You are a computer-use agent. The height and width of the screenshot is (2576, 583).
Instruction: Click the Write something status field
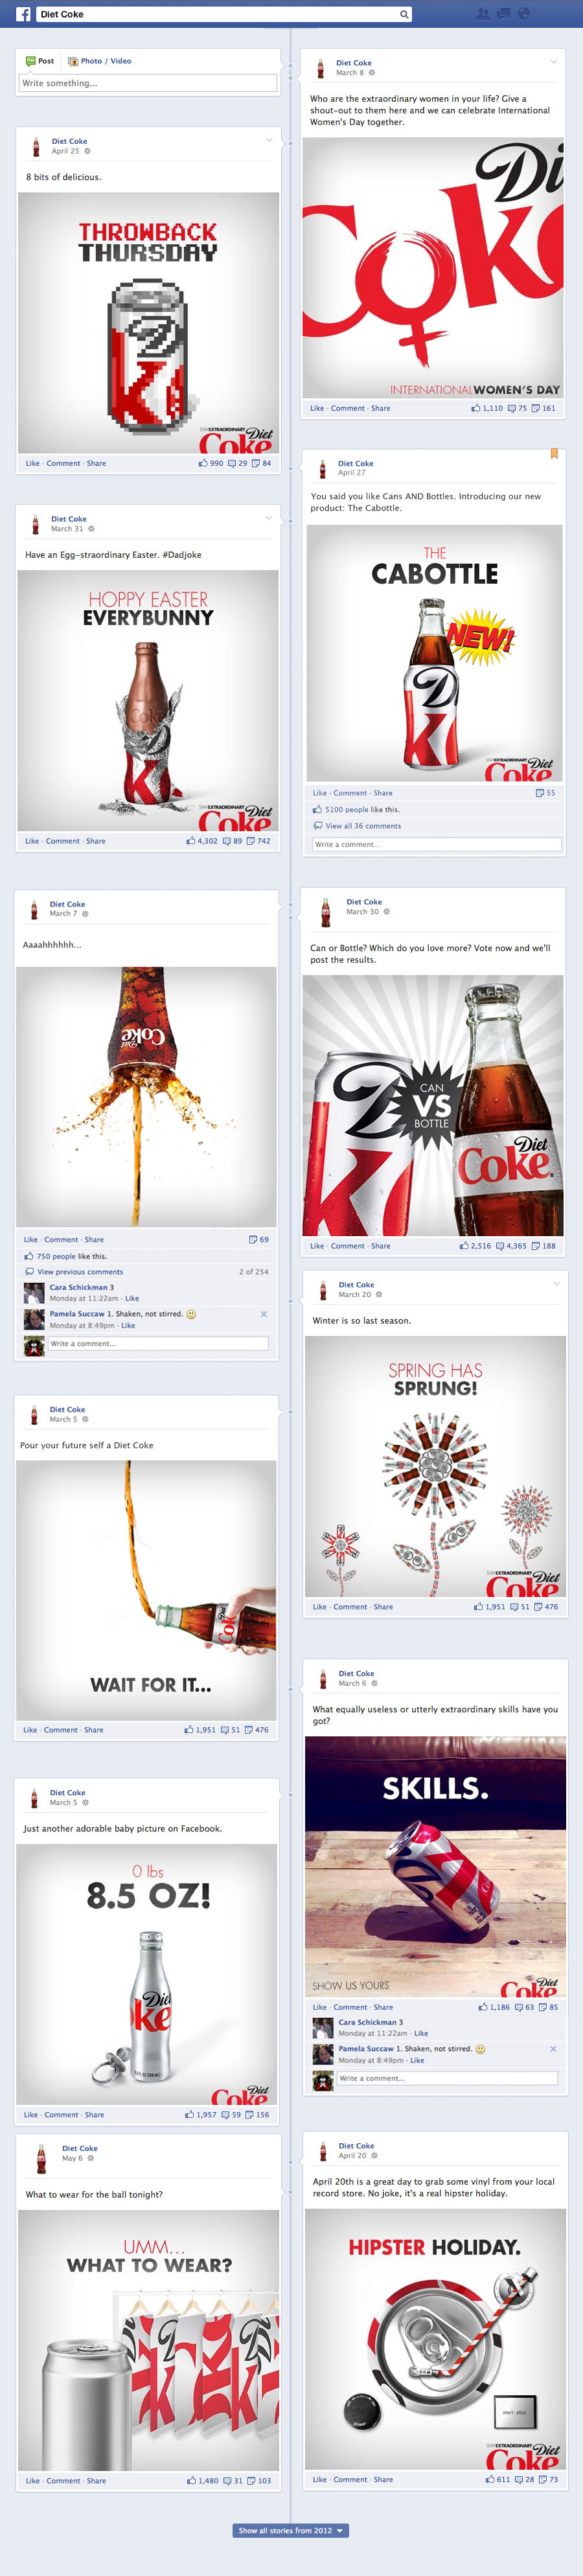(x=148, y=83)
